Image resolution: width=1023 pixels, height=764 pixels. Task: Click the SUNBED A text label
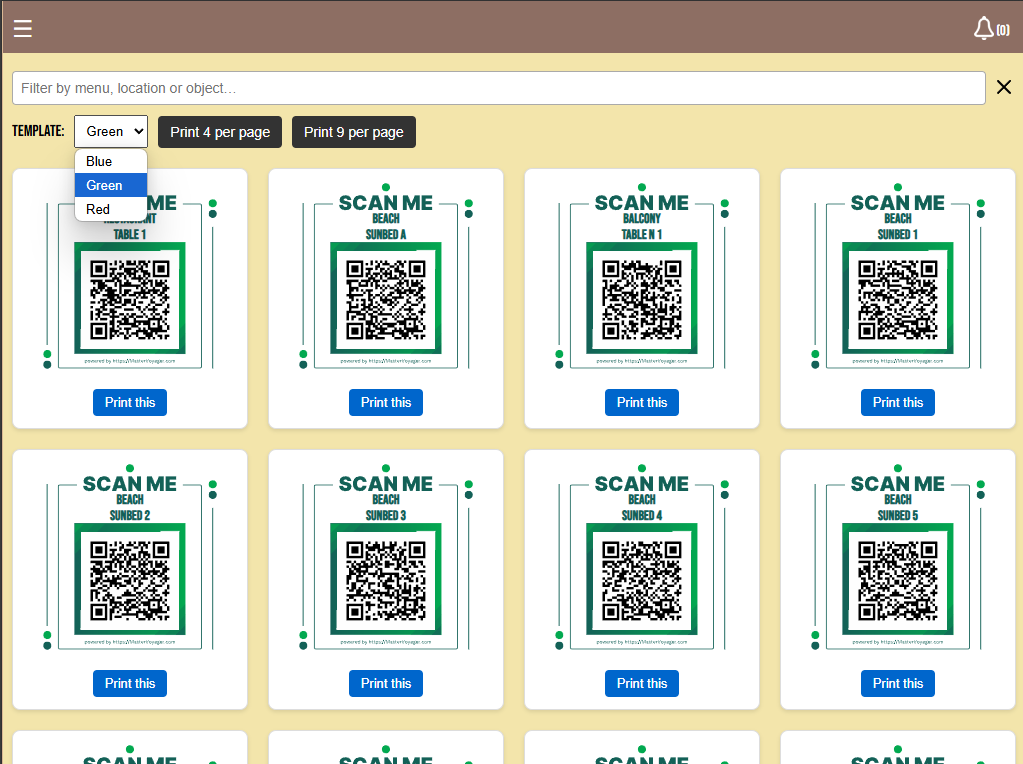(x=386, y=234)
